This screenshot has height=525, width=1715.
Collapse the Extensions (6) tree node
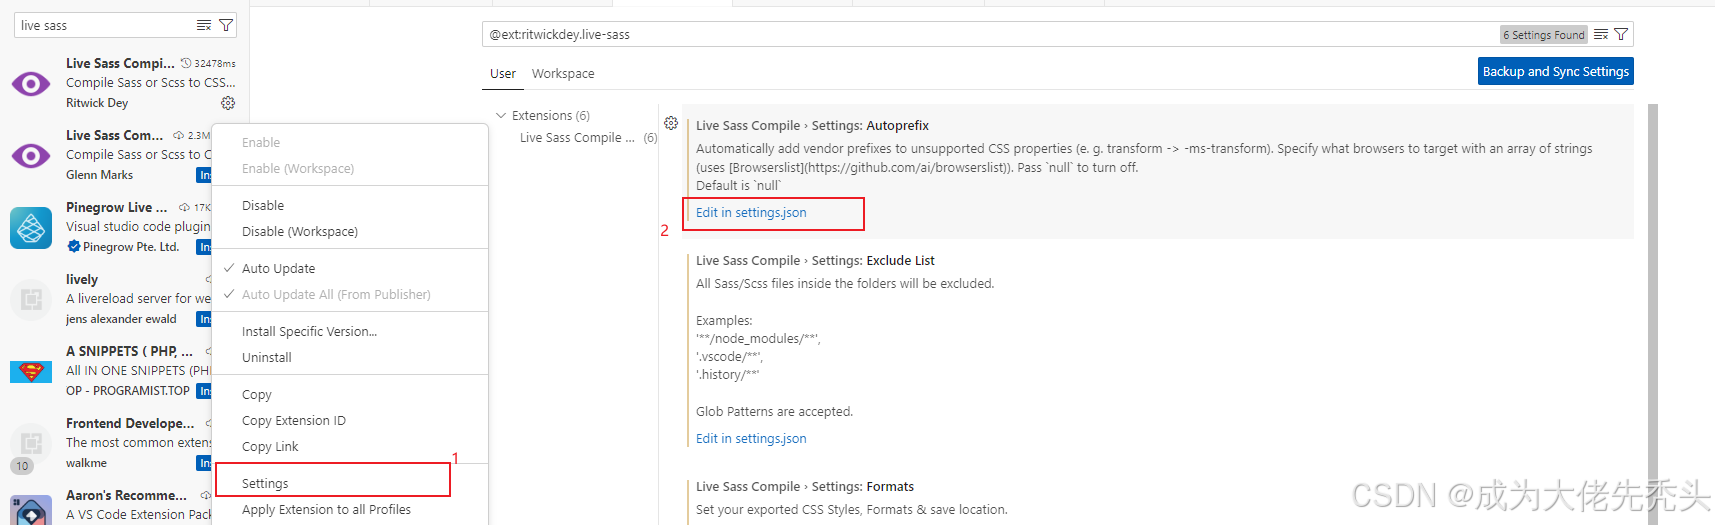tap(501, 115)
